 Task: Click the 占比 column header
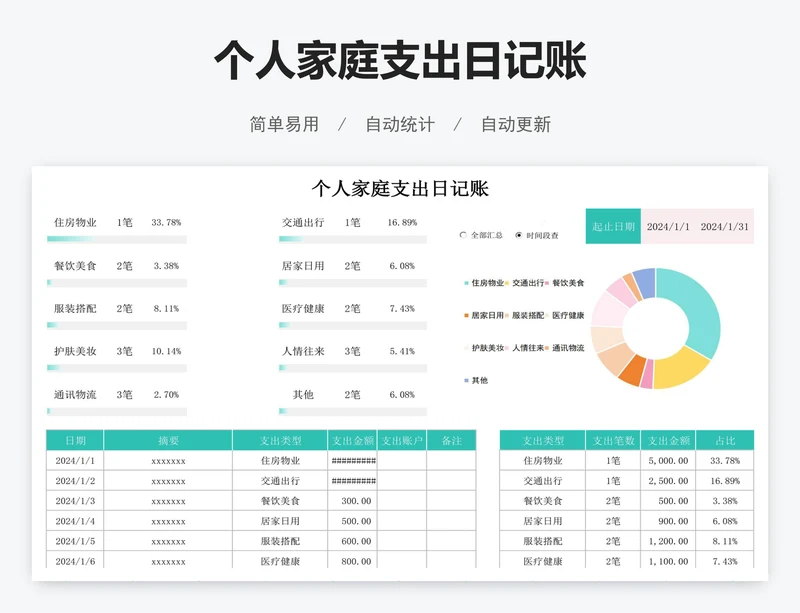click(x=725, y=440)
